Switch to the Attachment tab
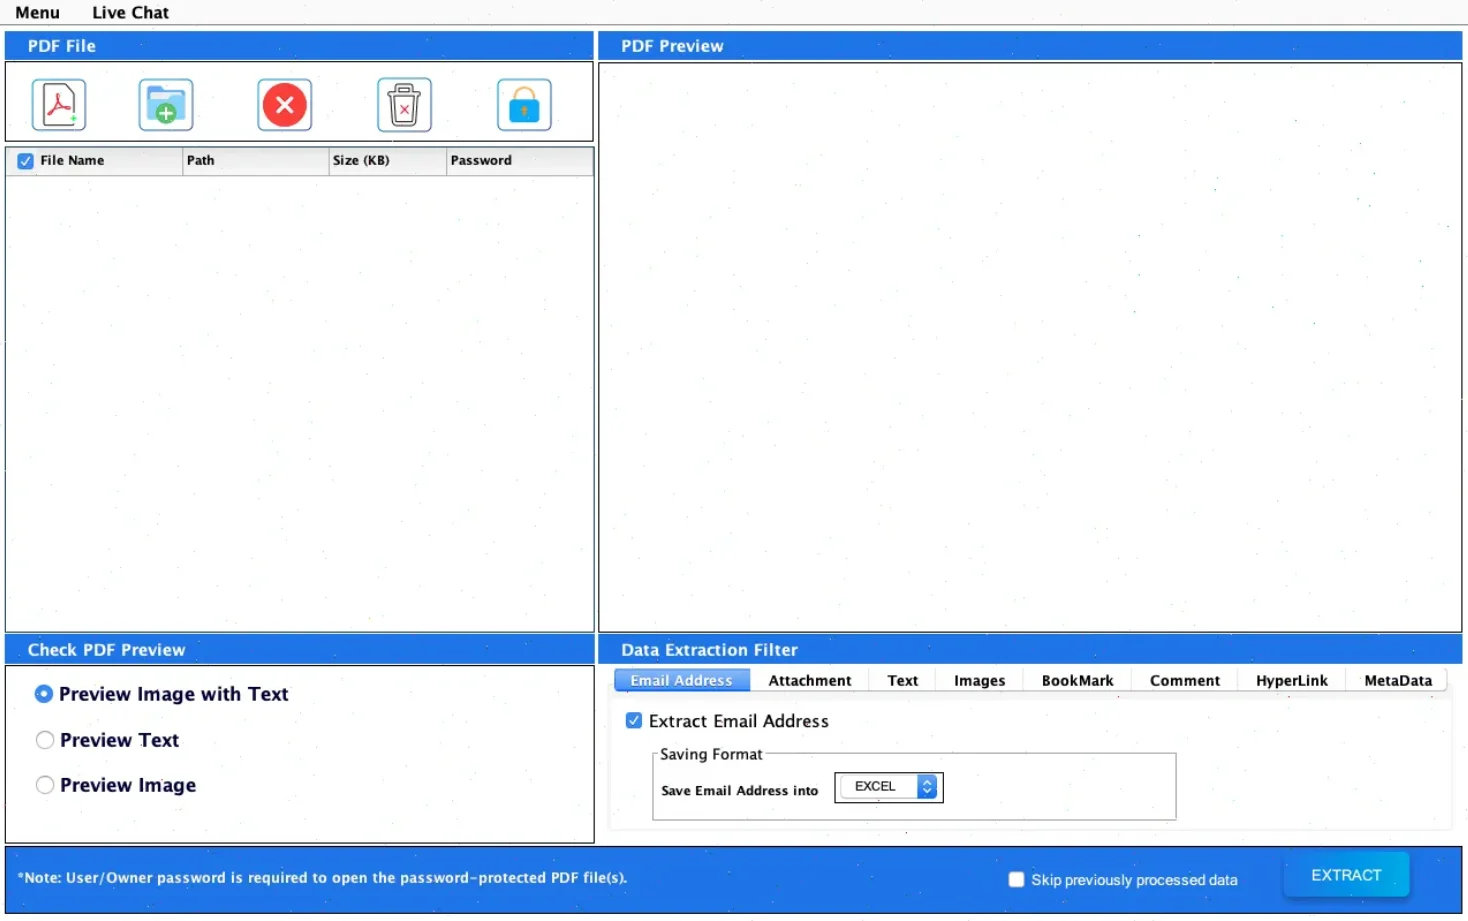This screenshot has width=1468, height=921. tap(810, 680)
